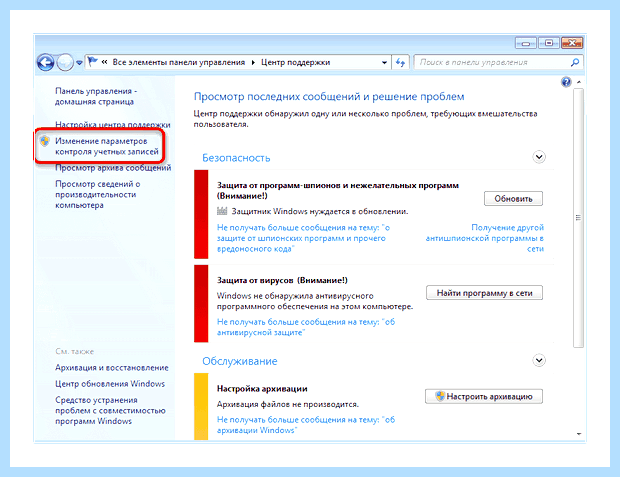Click the Forward navigation arrow button

pos(65,62)
